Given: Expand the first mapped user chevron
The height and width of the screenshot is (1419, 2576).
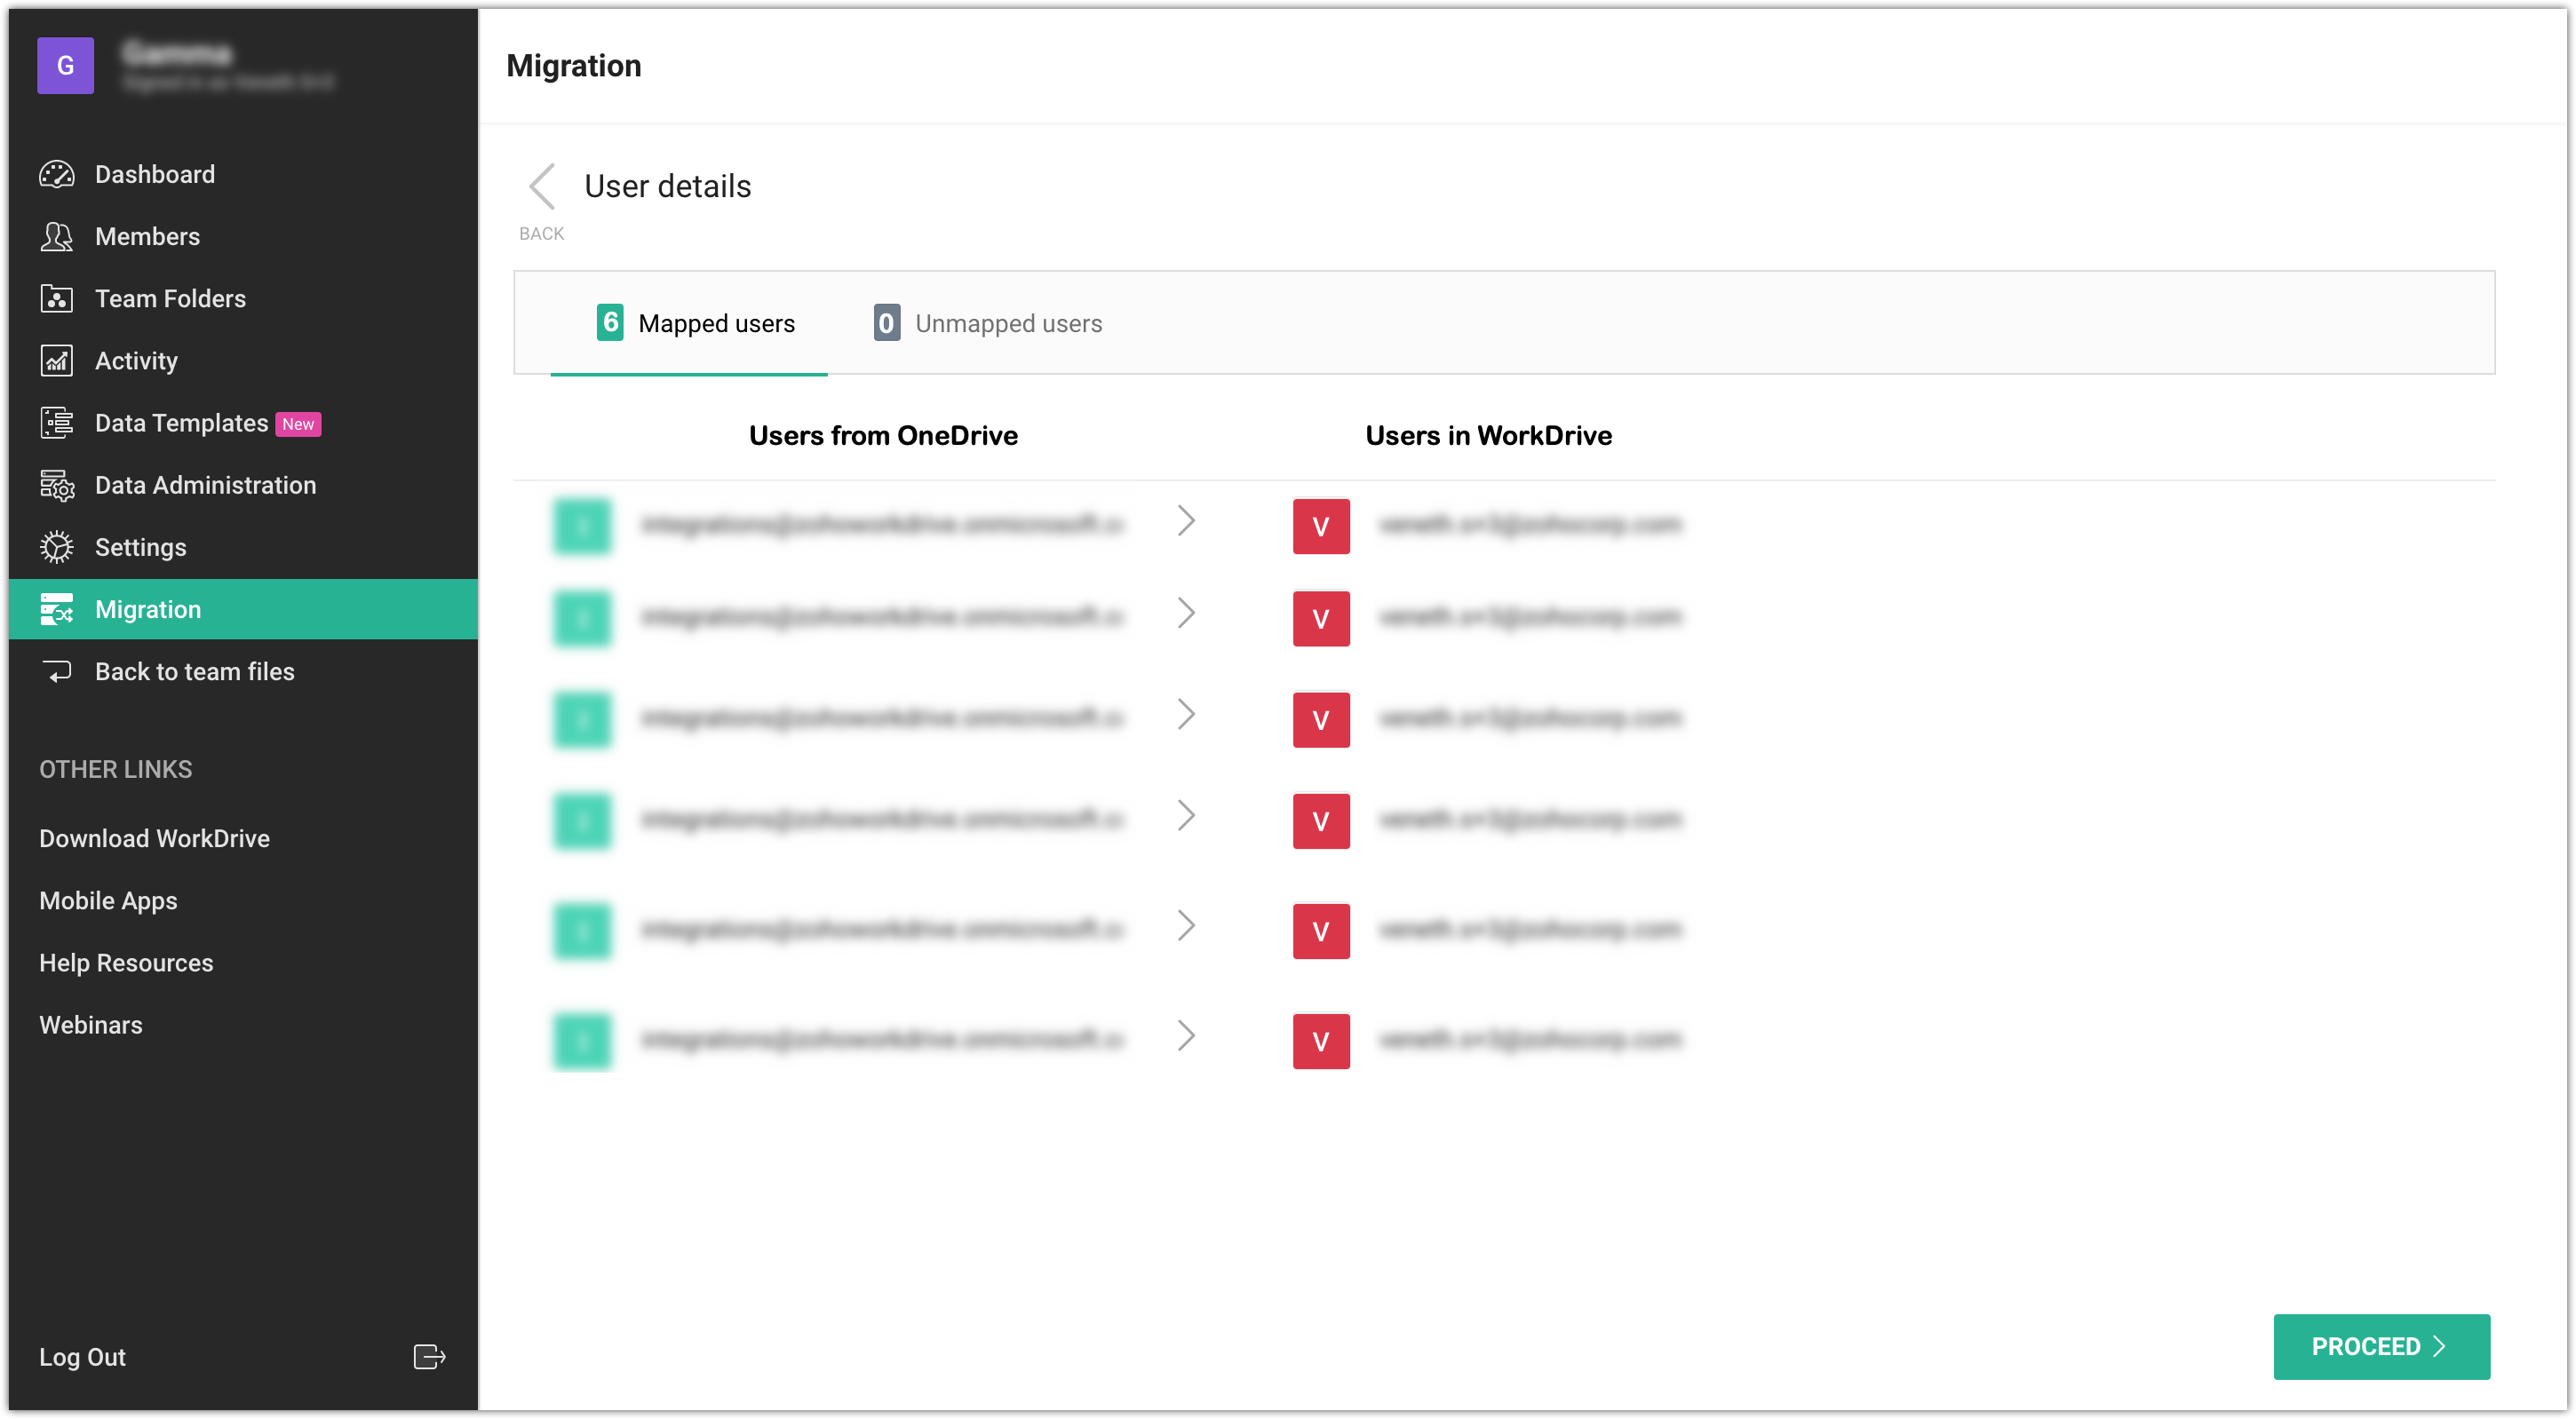Looking at the screenshot, I should tap(1186, 521).
